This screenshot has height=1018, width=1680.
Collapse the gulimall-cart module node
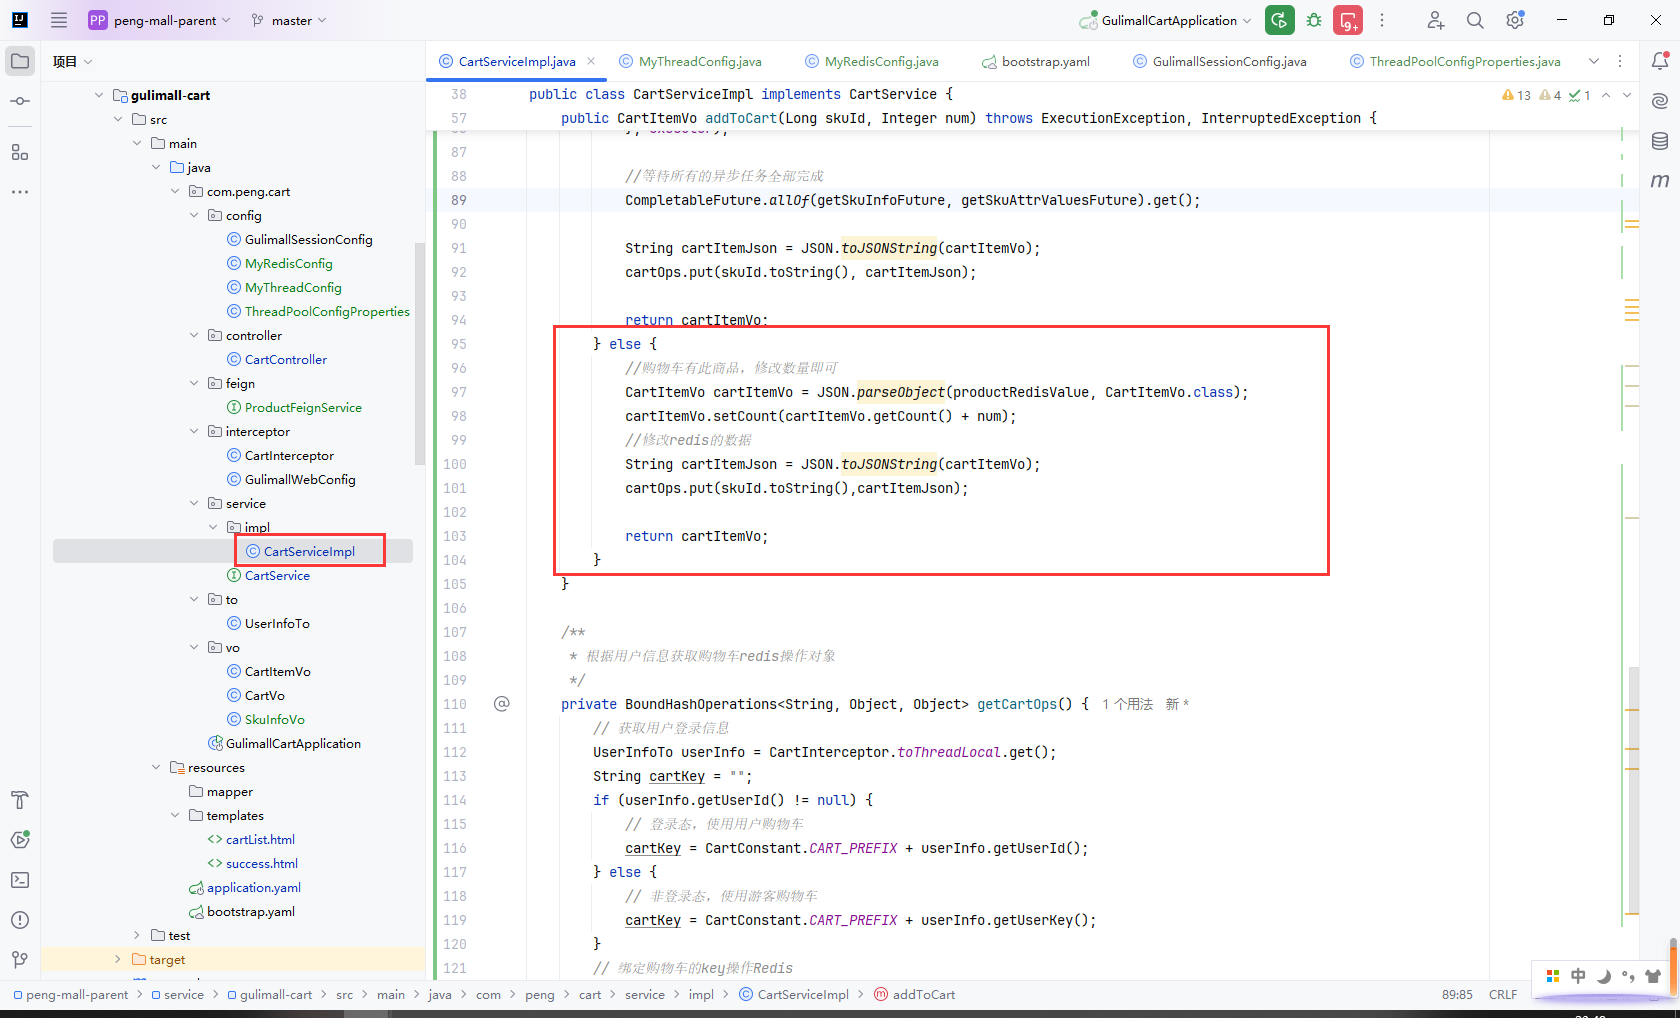tap(99, 95)
